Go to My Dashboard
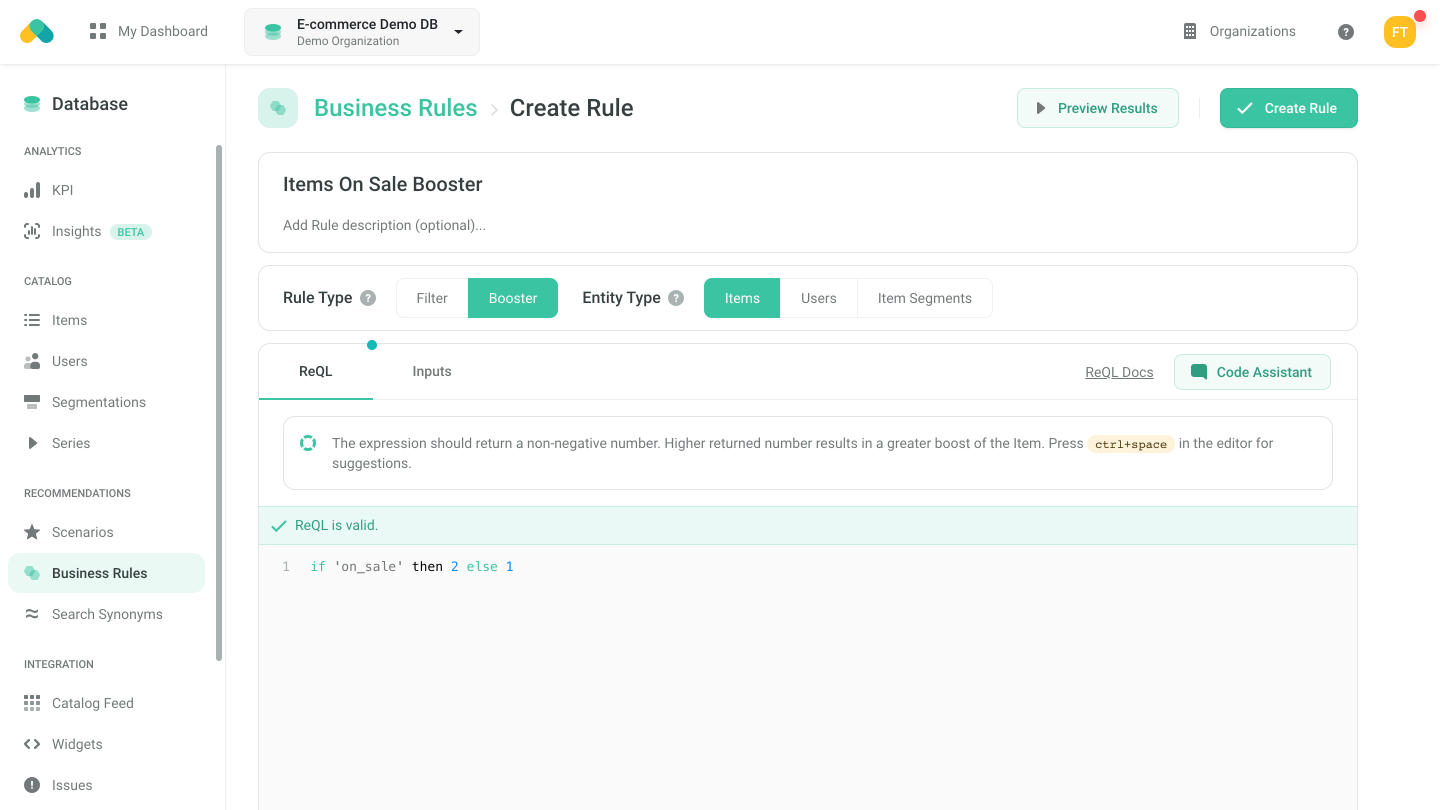1440x810 pixels. [x=149, y=32]
